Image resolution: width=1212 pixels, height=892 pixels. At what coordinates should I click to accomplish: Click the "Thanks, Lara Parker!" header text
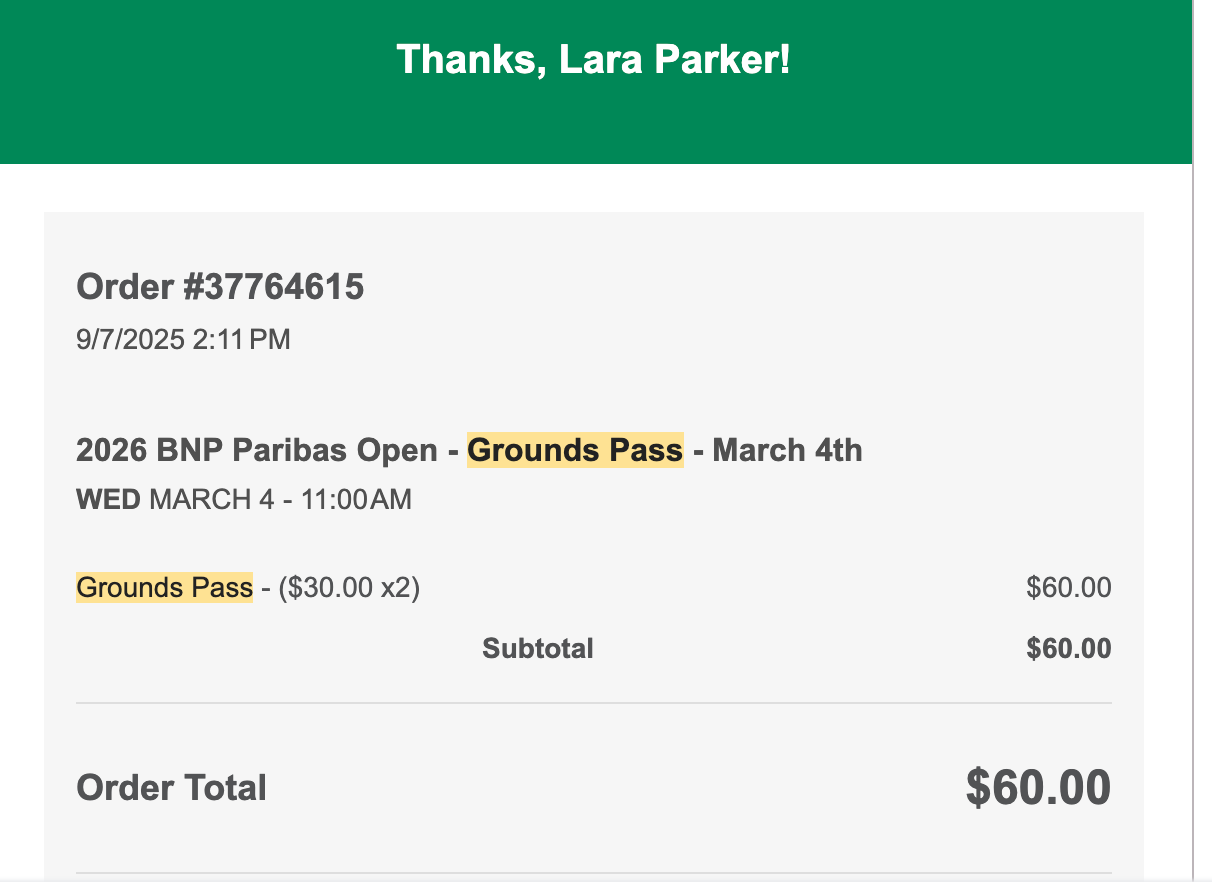click(x=593, y=60)
